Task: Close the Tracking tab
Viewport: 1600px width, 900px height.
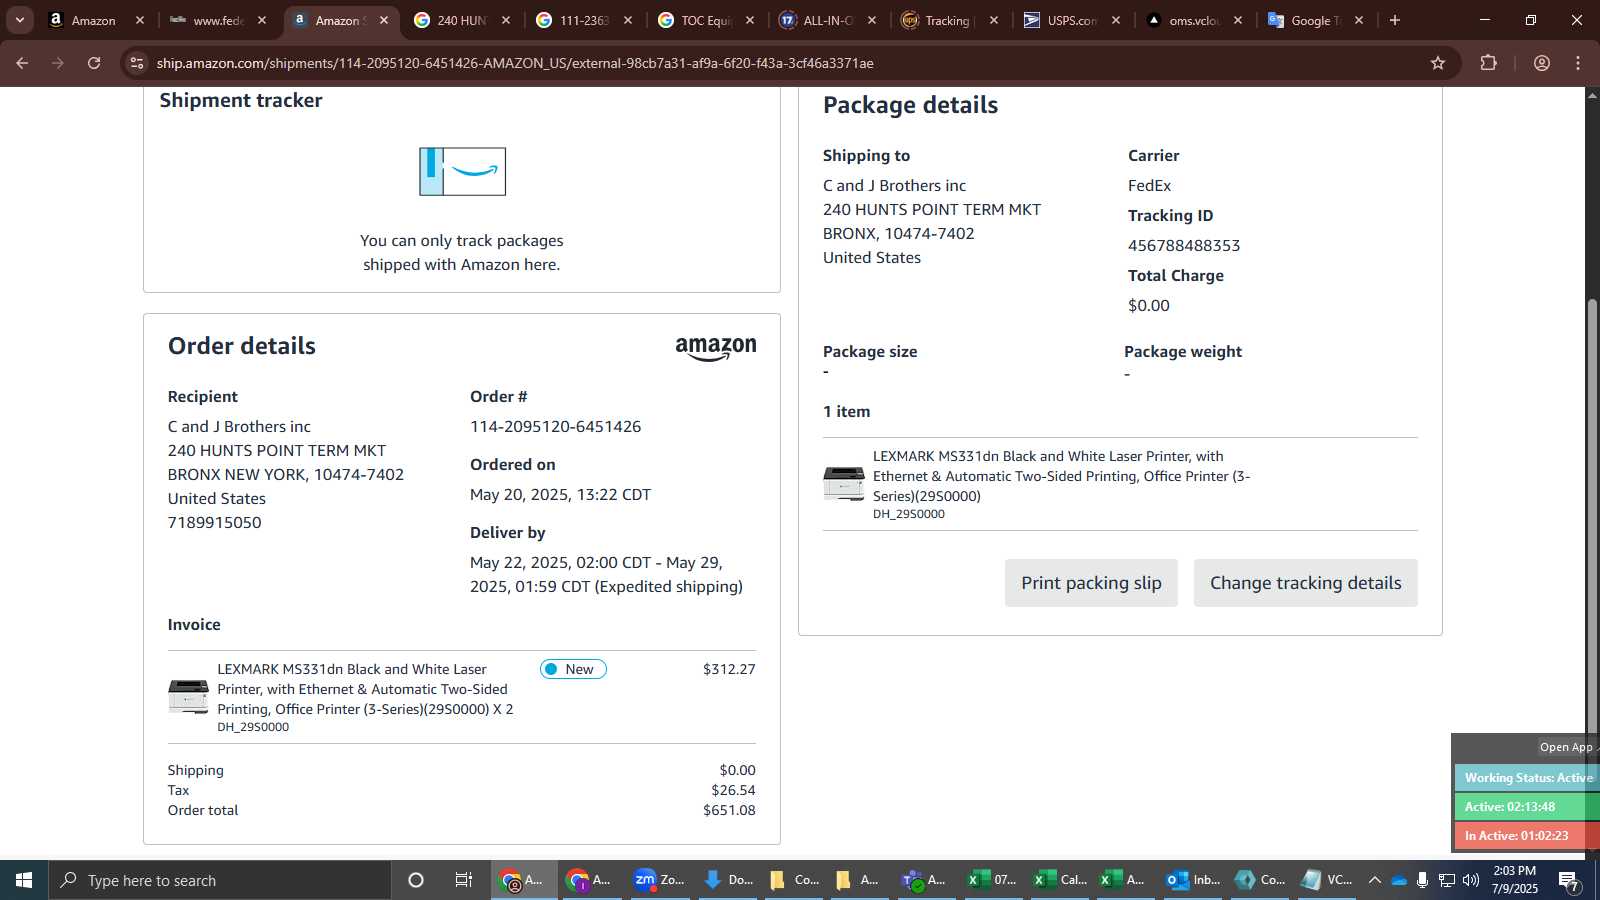Action: pos(994,20)
